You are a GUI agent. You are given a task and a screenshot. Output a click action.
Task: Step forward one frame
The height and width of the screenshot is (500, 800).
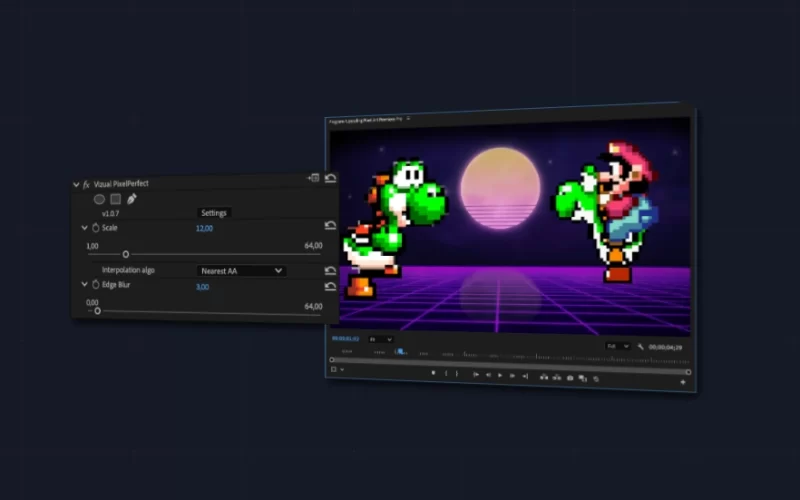tap(512, 376)
